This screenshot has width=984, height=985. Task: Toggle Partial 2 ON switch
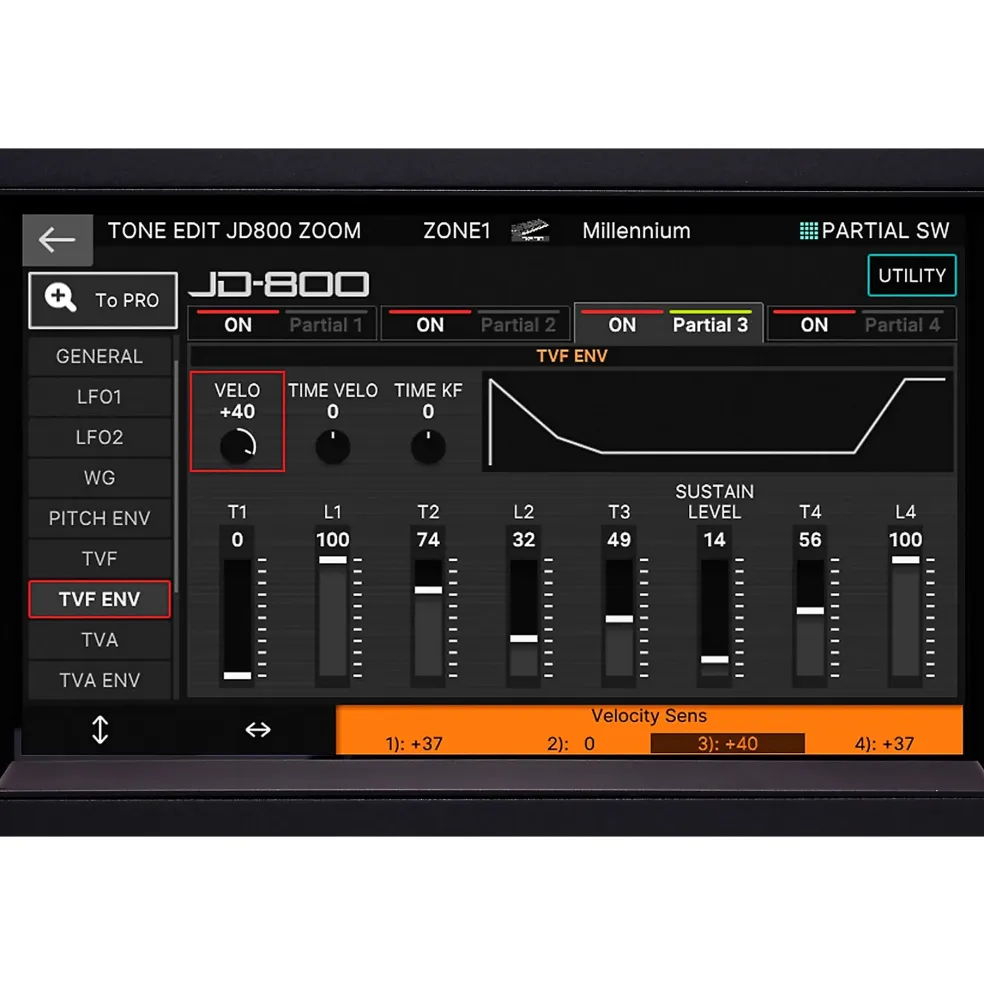point(430,324)
